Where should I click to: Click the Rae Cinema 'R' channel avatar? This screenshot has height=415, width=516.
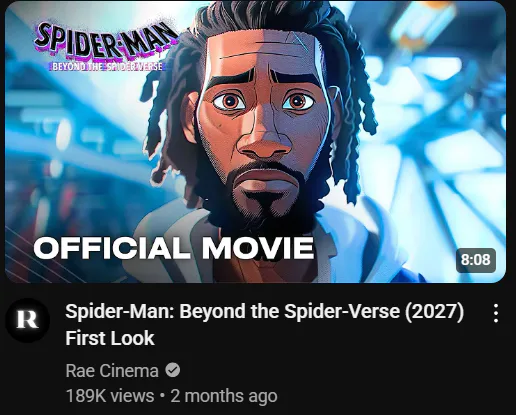tap(28, 320)
